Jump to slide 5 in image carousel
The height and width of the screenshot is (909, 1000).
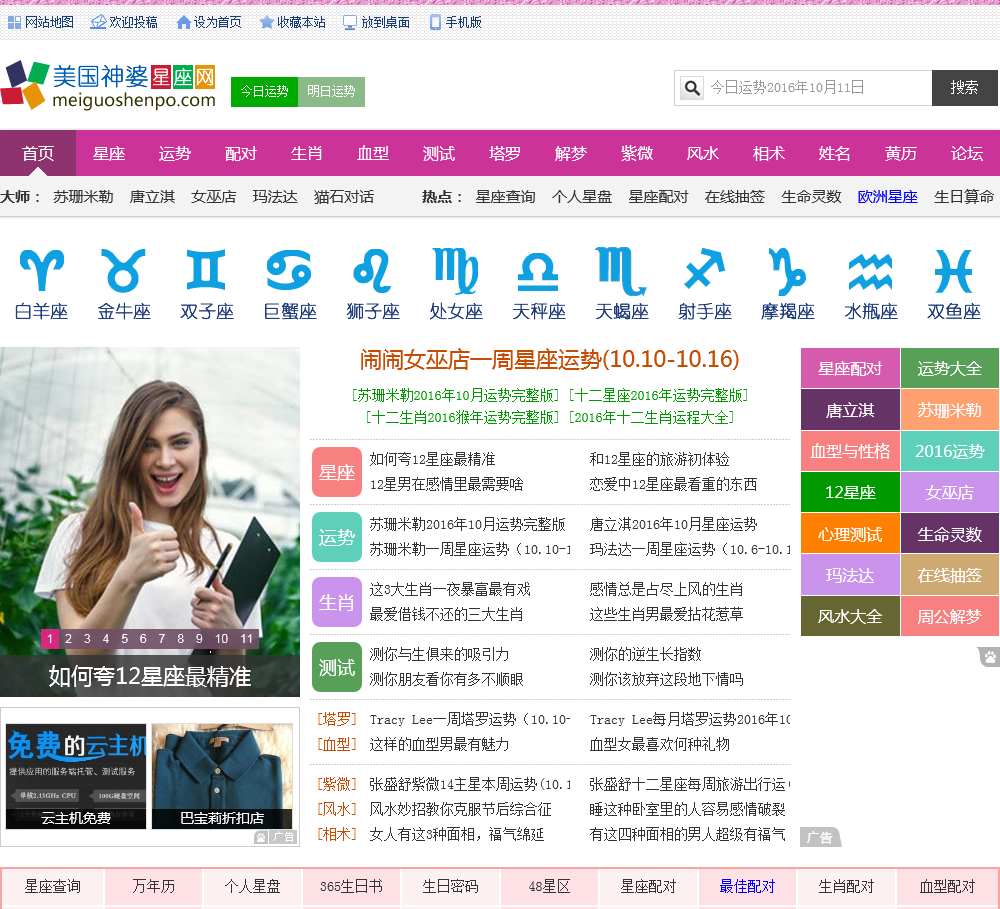pos(124,639)
